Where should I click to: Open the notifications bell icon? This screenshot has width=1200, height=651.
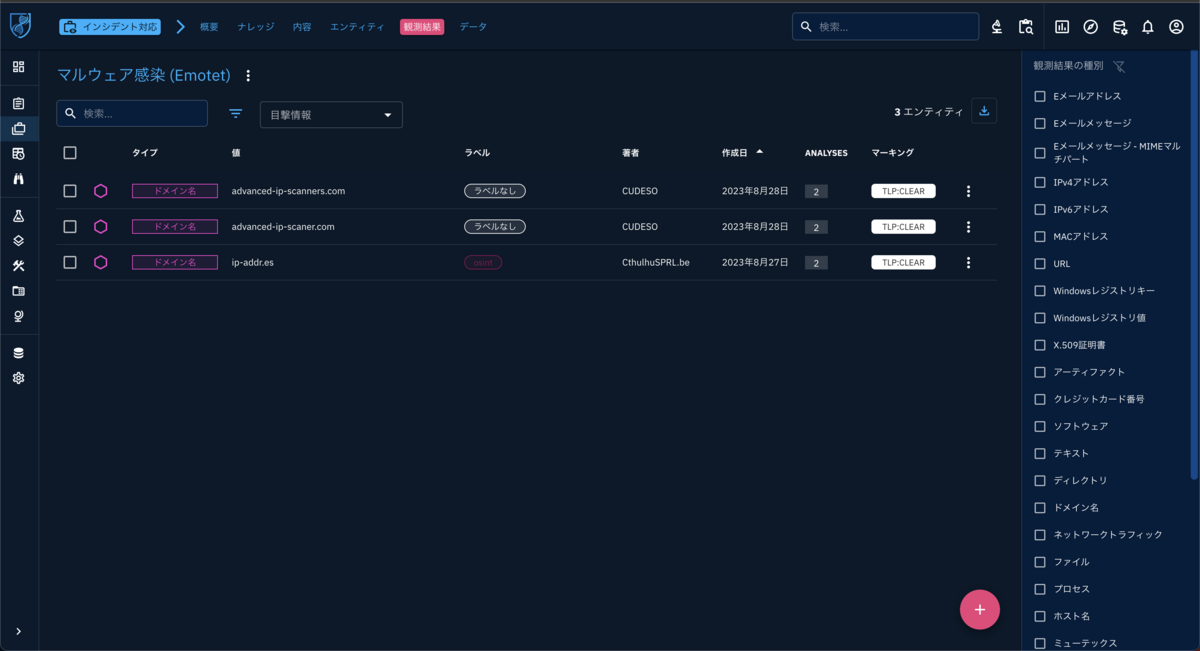point(1148,27)
